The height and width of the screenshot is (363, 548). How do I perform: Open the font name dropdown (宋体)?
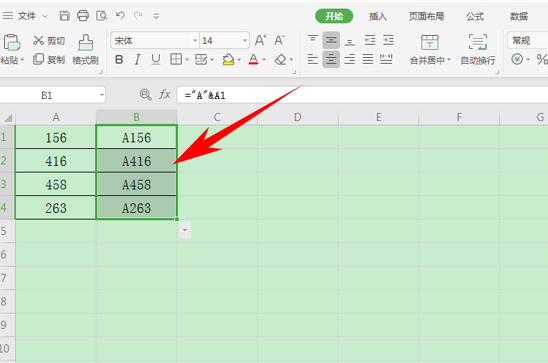(x=195, y=41)
